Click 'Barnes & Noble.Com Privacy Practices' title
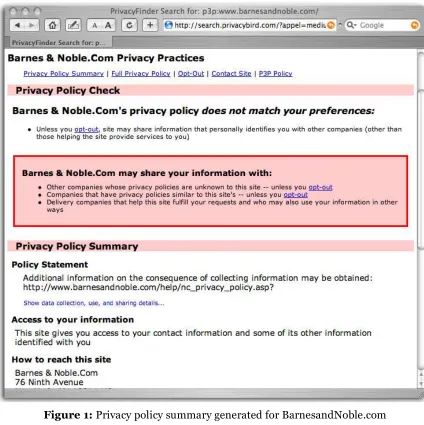 pos(106,58)
